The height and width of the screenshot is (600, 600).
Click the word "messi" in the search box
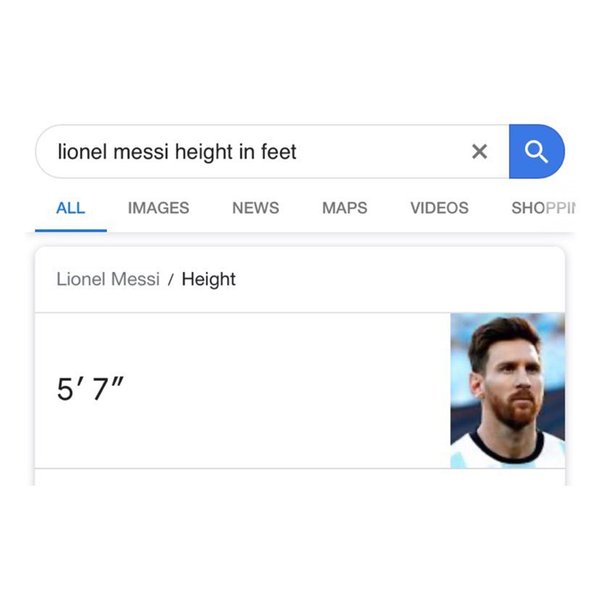141,152
